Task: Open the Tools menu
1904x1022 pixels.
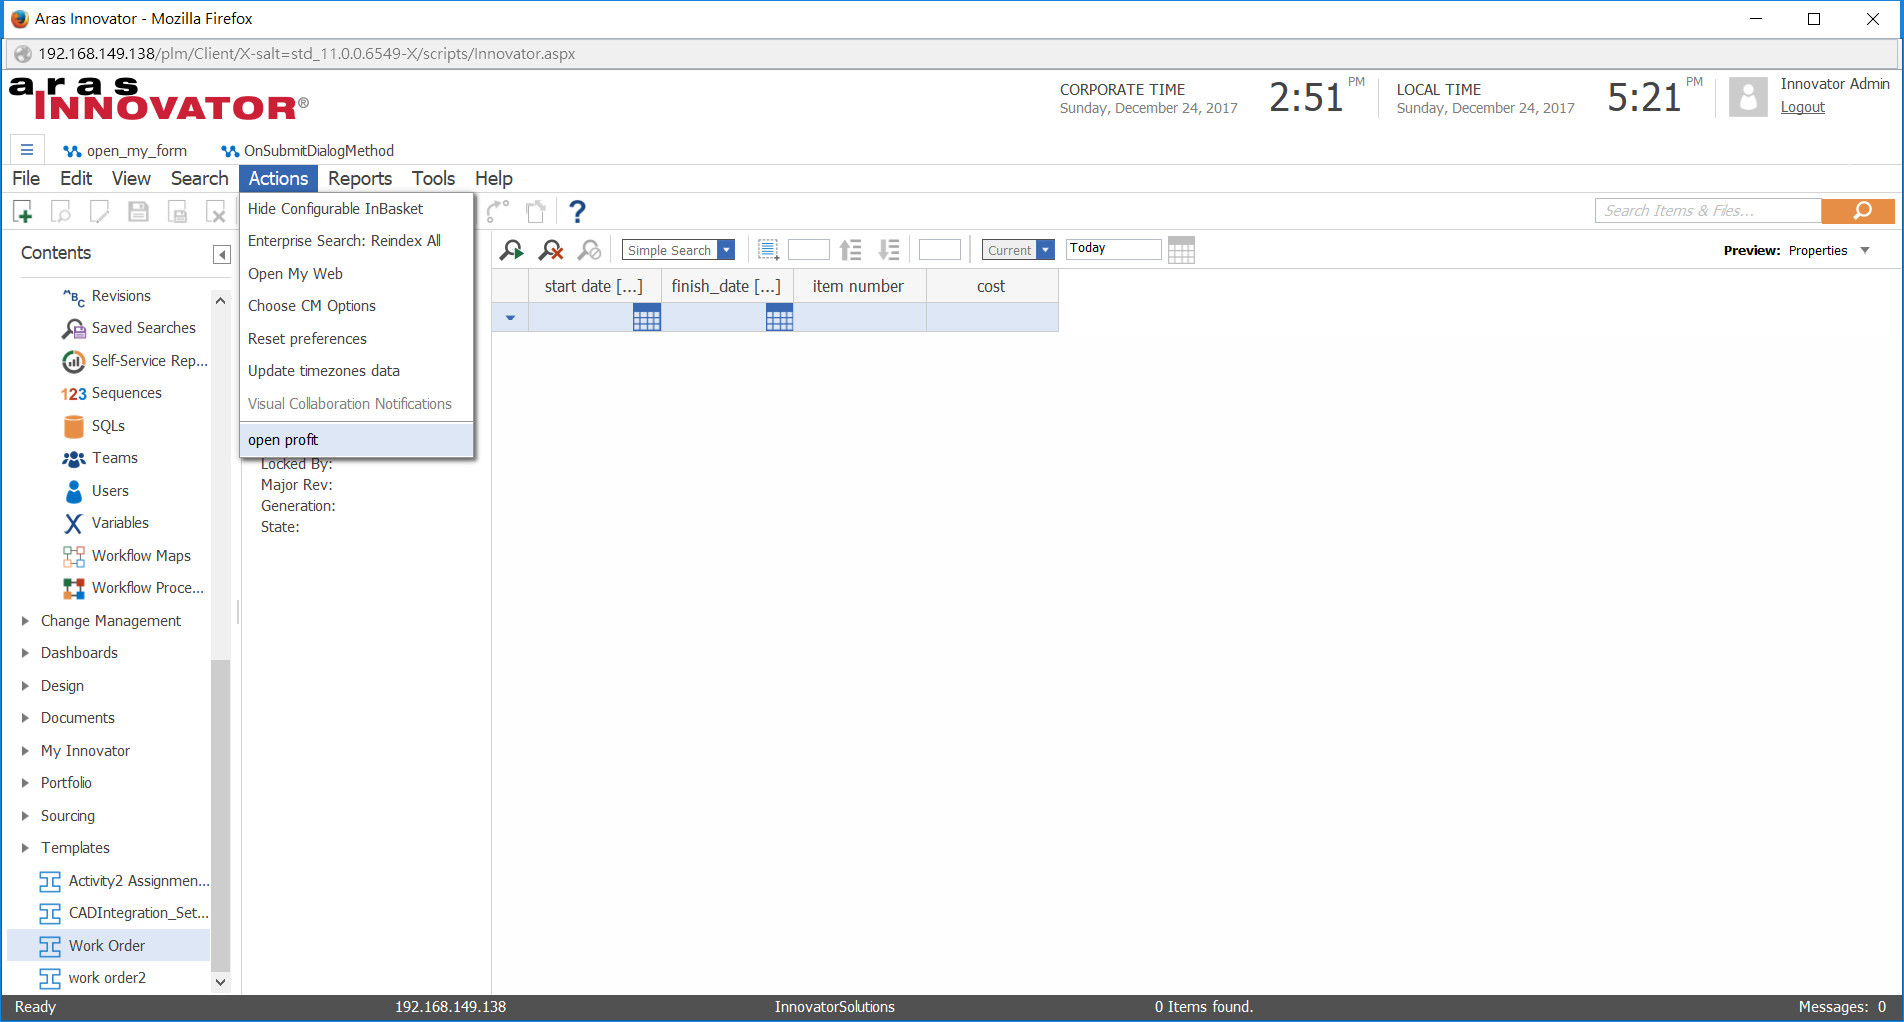Action: coord(433,178)
